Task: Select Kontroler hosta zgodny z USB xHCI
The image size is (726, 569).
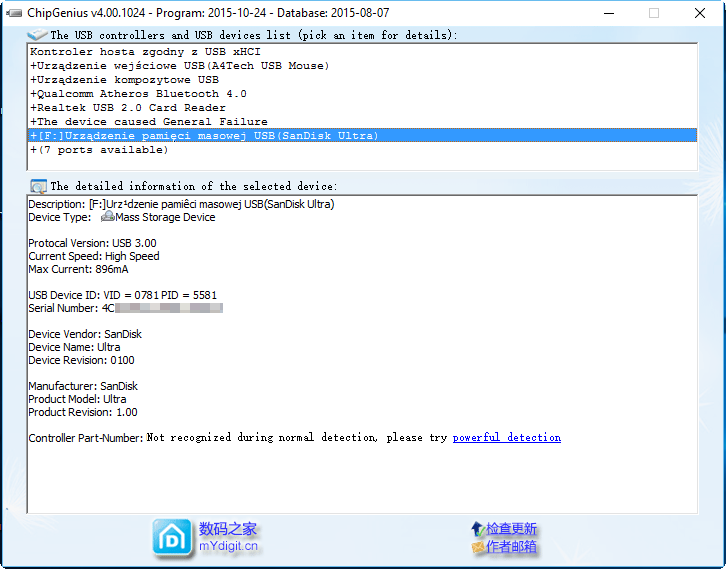Action: tap(363, 51)
